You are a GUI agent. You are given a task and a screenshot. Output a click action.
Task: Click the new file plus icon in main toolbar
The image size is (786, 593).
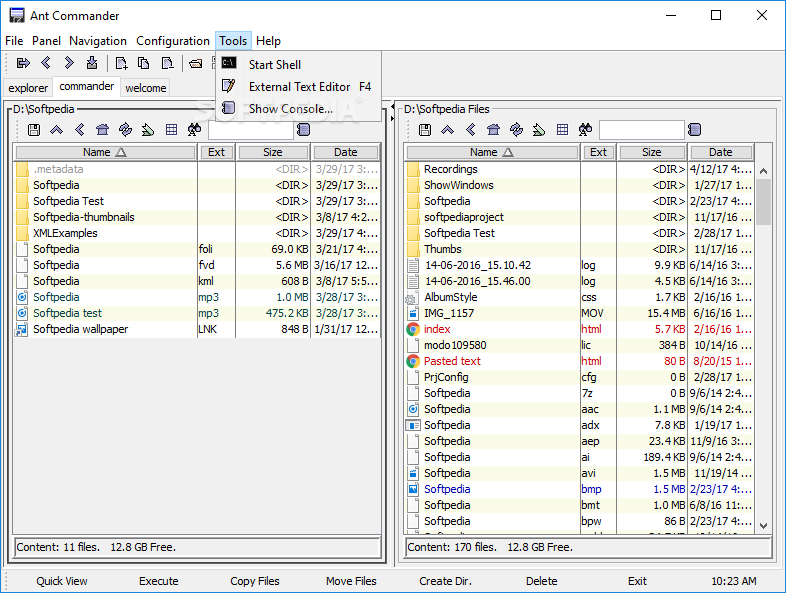(121, 63)
